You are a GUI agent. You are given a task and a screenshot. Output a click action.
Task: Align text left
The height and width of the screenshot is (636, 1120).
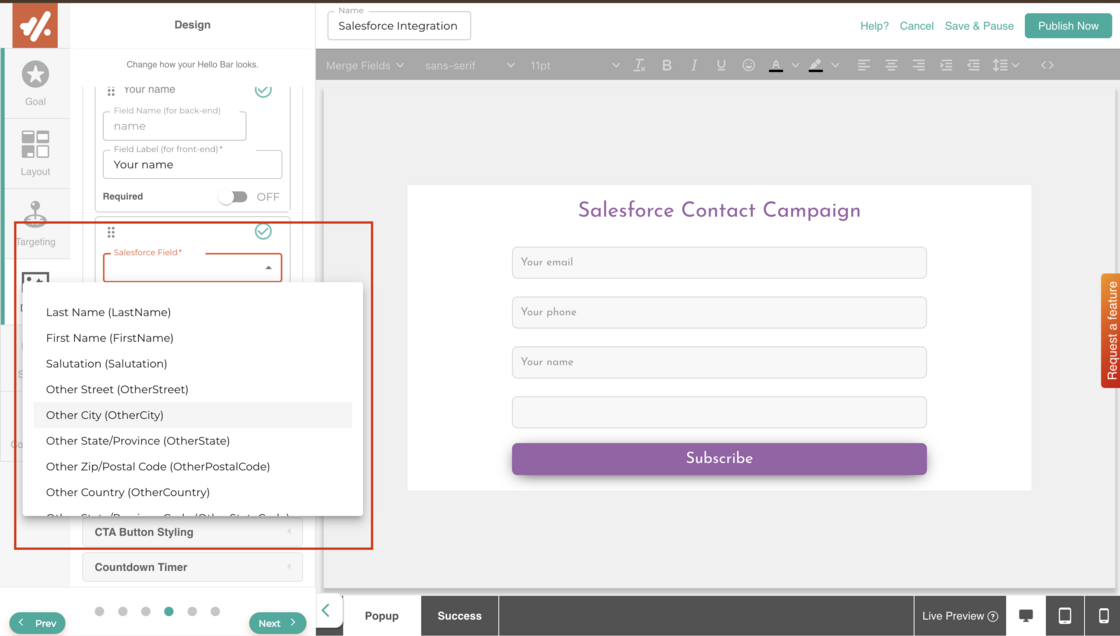[864, 65]
